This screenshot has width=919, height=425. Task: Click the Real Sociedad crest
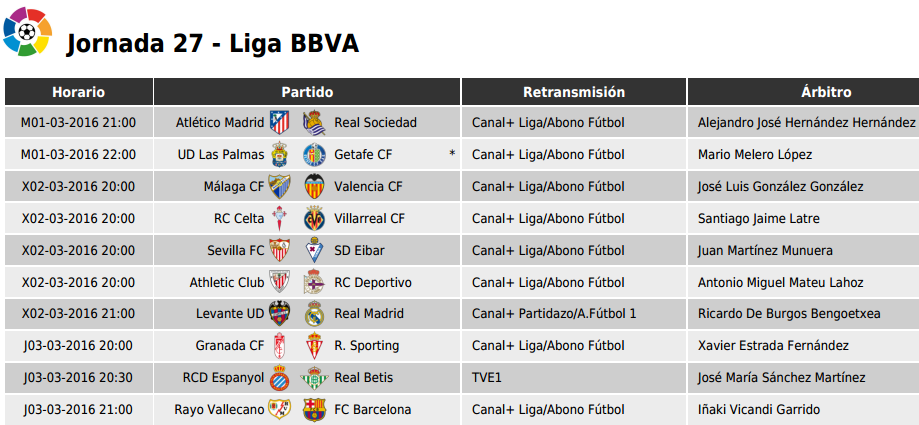pos(314,123)
